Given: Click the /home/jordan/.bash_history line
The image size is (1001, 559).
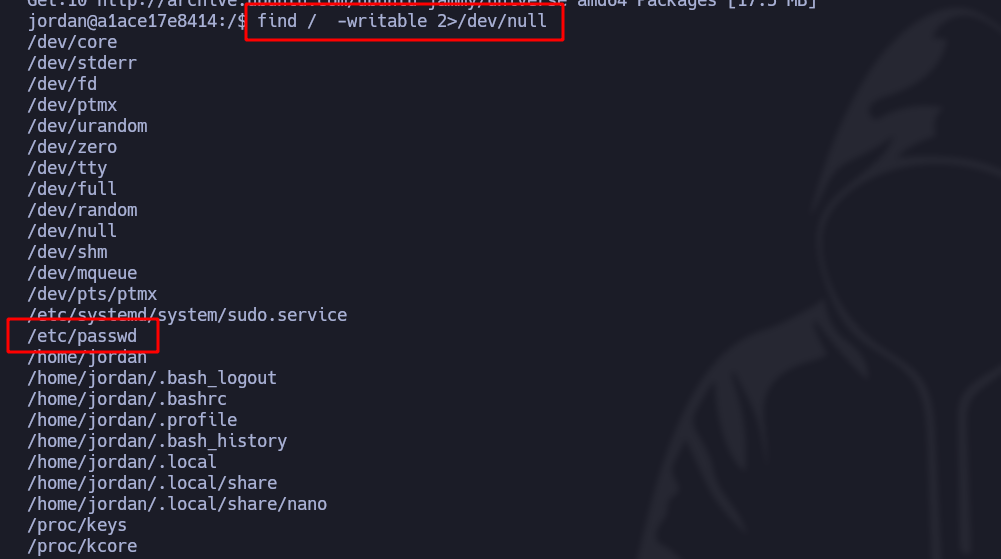Looking at the screenshot, I should click(x=157, y=441).
